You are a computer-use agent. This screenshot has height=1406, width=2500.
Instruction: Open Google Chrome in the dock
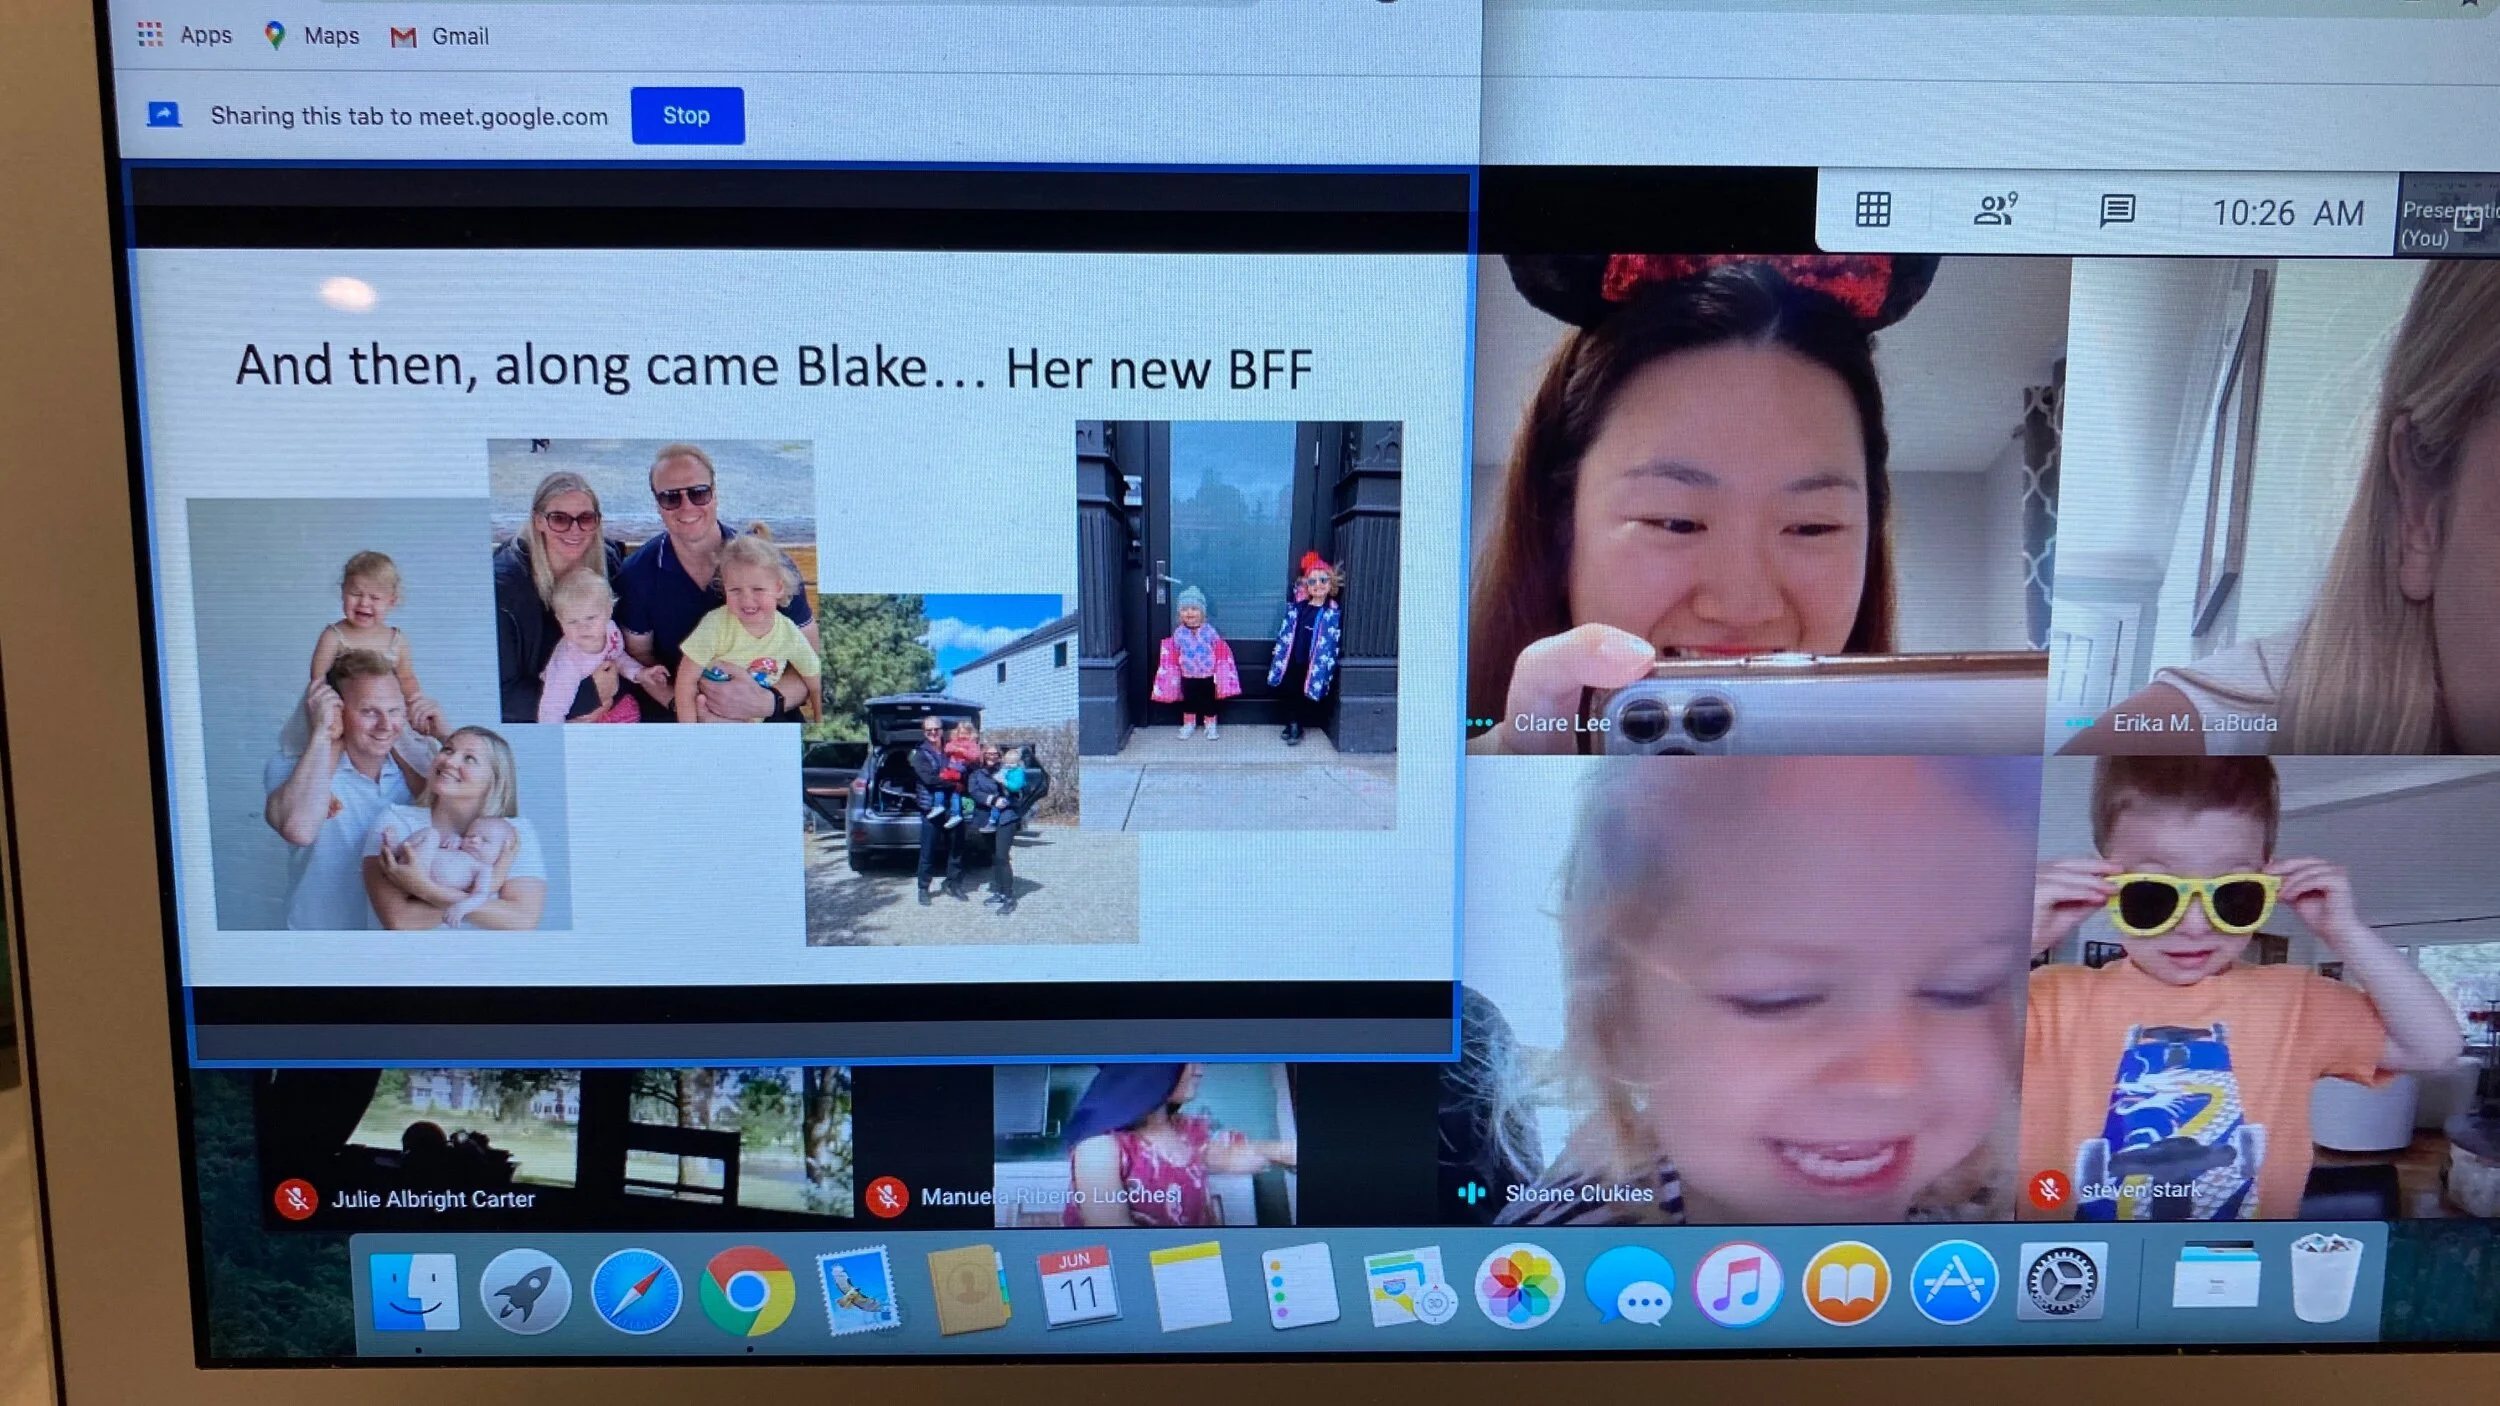click(746, 1292)
